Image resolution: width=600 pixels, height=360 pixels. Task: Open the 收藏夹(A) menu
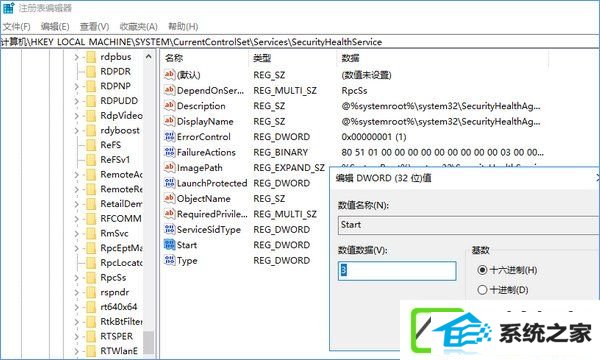tap(139, 26)
